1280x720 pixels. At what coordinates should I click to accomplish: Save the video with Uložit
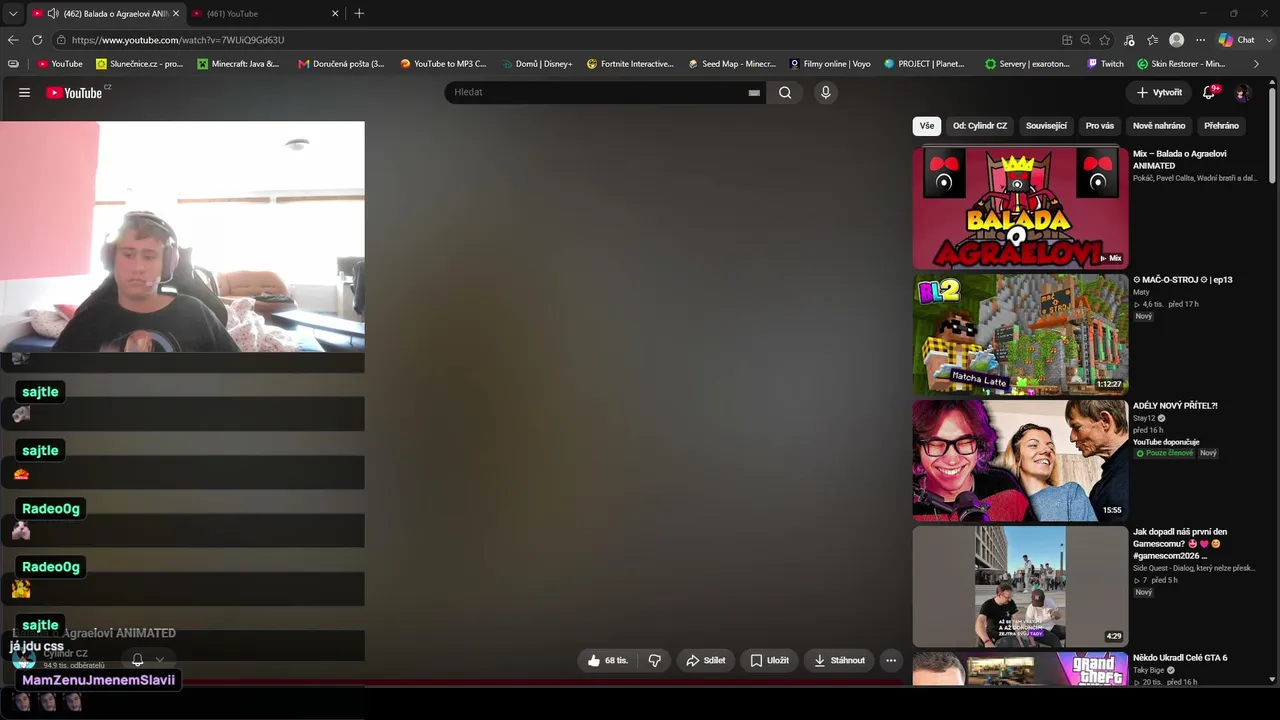pyautogui.click(x=769, y=660)
